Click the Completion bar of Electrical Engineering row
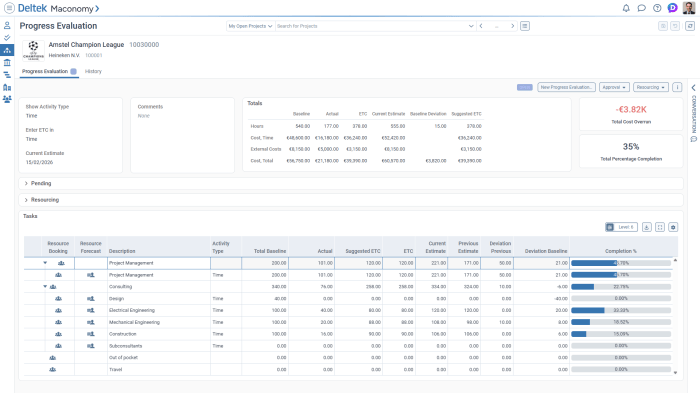This screenshot has height=393, width=700. [621, 310]
